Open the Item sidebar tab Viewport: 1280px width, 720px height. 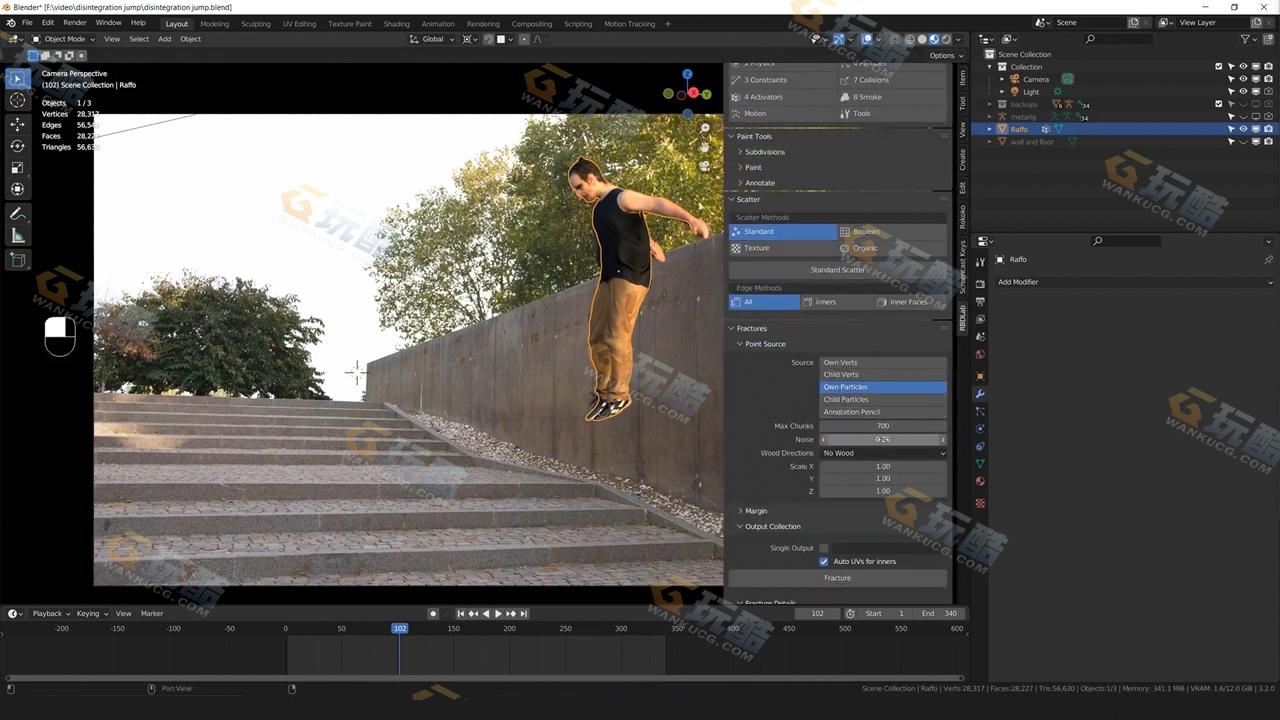click(963, 77)
